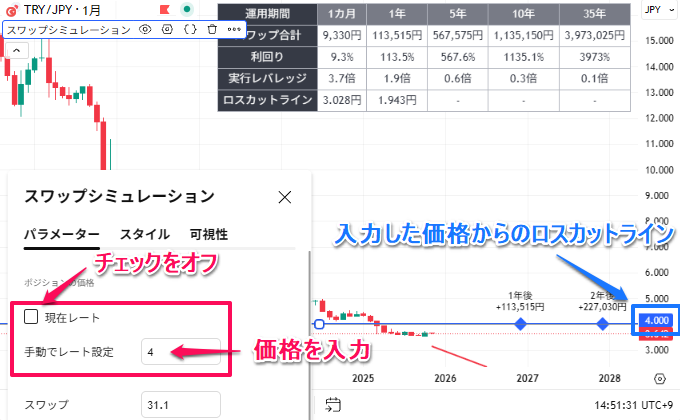680x420 pixels.
Task: Click the 2026 time axis label
Action: pos(445,378)
